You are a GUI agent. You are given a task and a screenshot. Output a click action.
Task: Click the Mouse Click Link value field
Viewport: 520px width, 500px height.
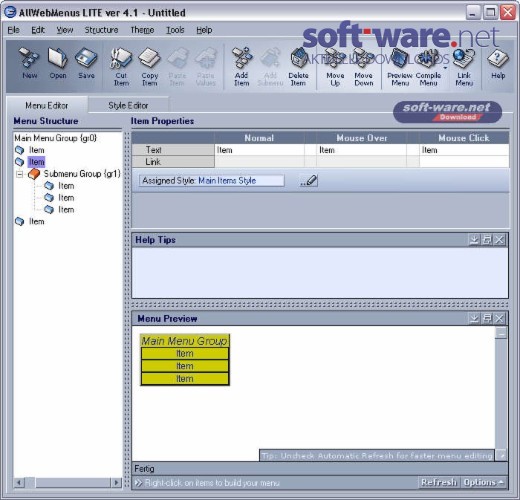tap(464, 162)
